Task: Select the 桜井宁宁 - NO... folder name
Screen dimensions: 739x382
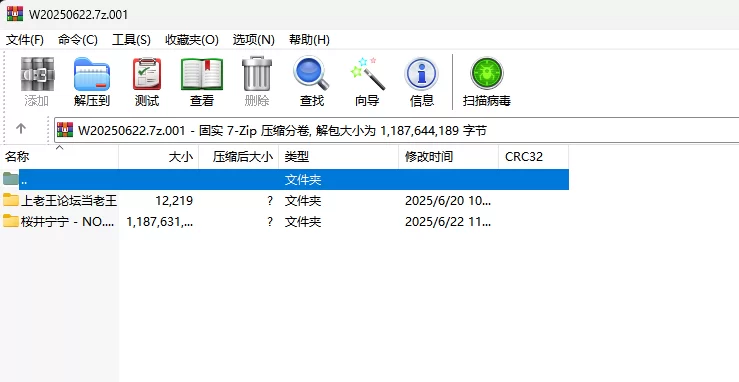Action: point(67,221)
